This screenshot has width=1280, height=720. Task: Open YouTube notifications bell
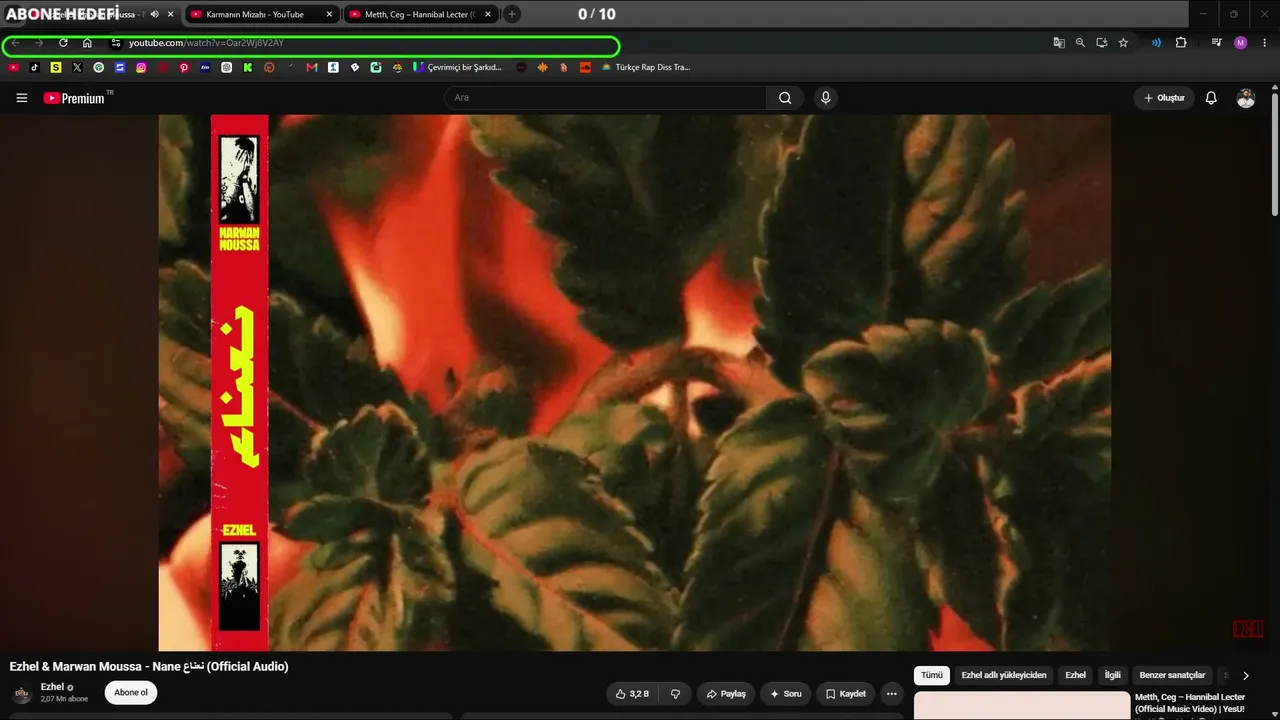(1211, 98)
